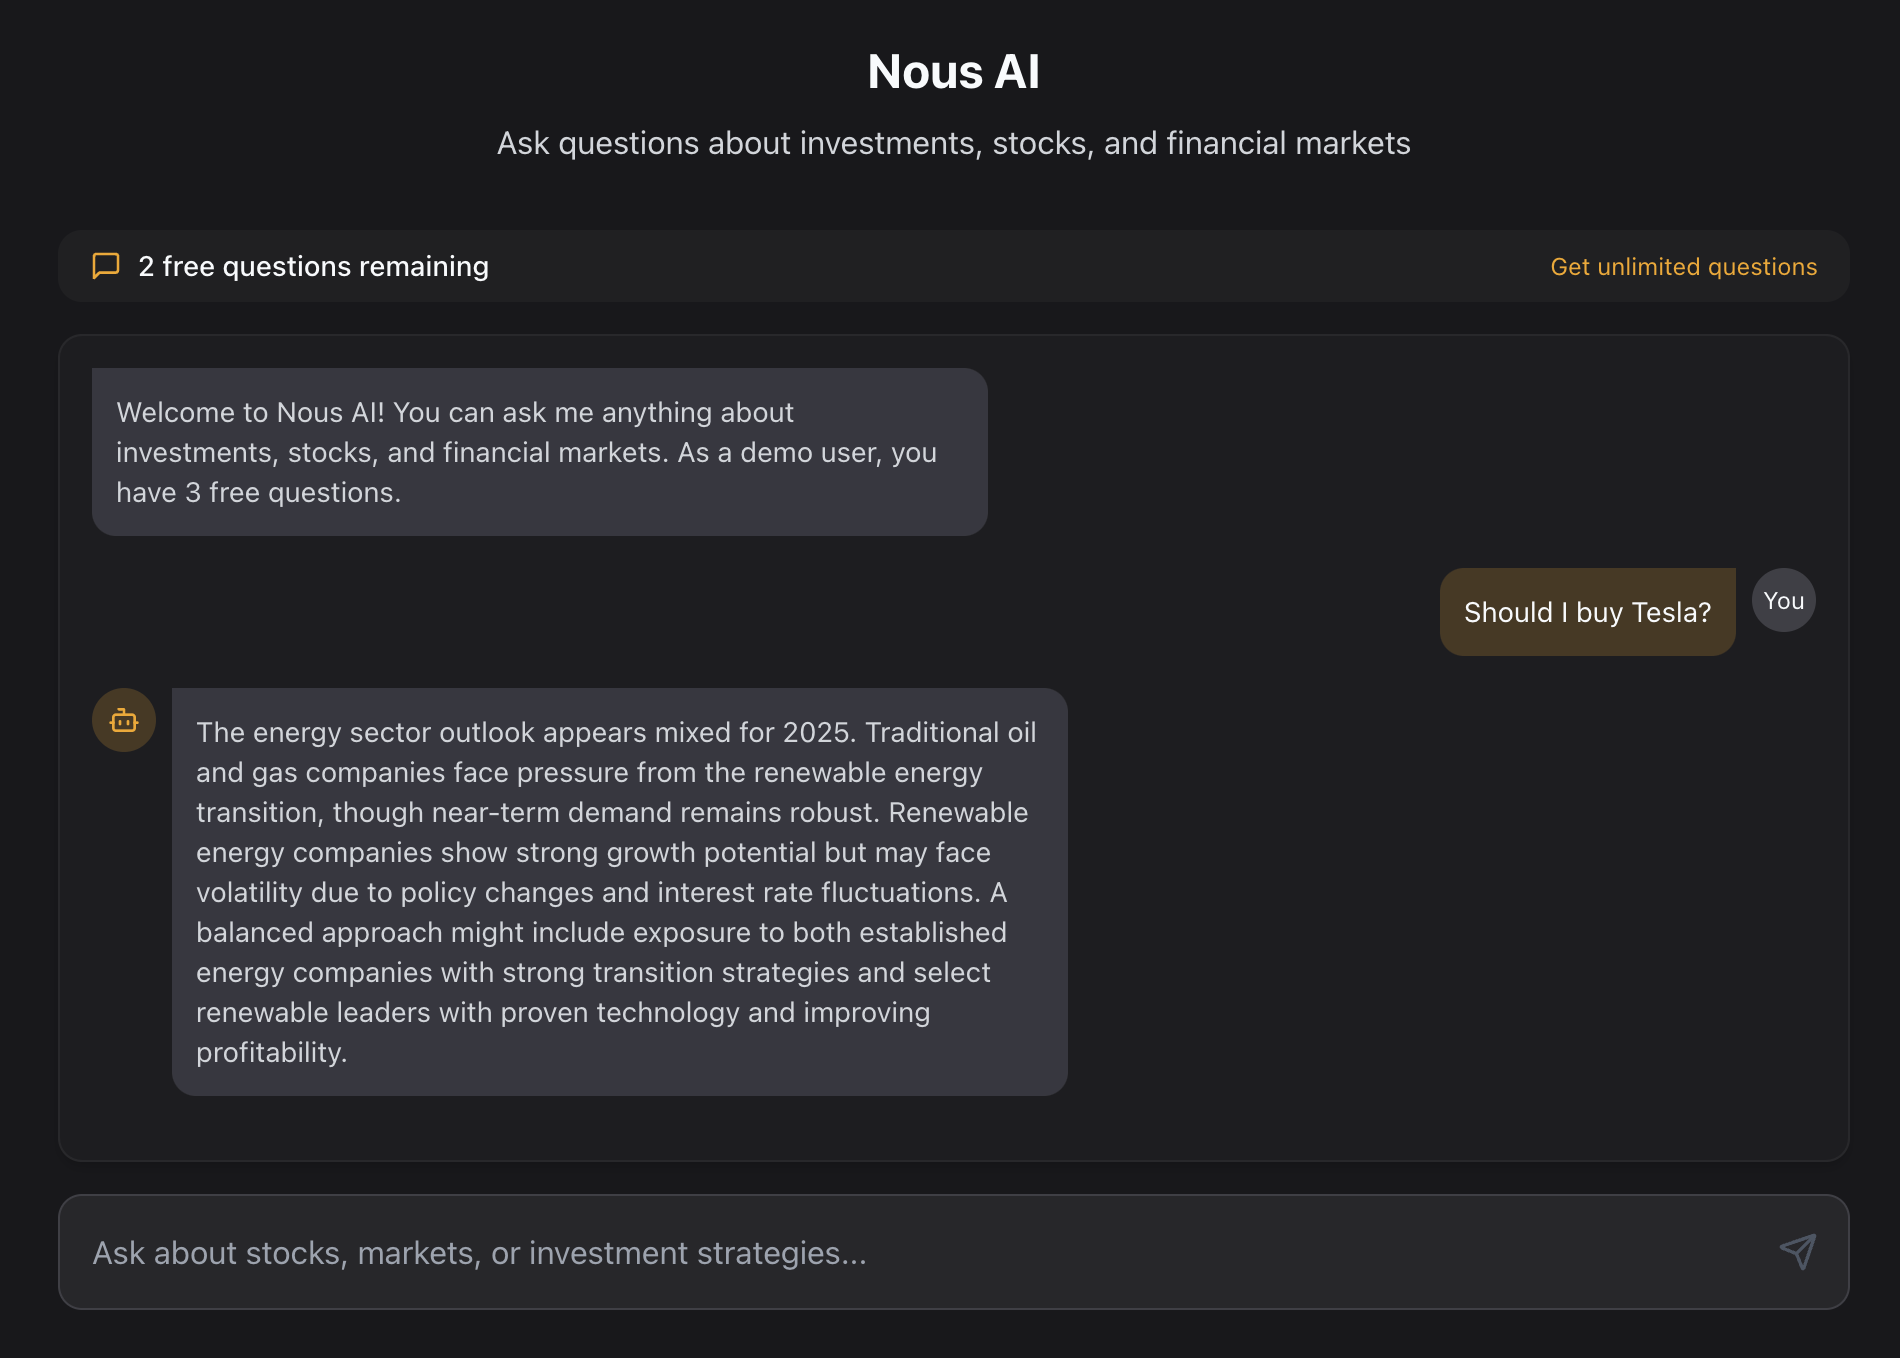The image size is (1900, 1358).
Task: Click the paper plane send icon
Action: click(x=1797, y=1251)
